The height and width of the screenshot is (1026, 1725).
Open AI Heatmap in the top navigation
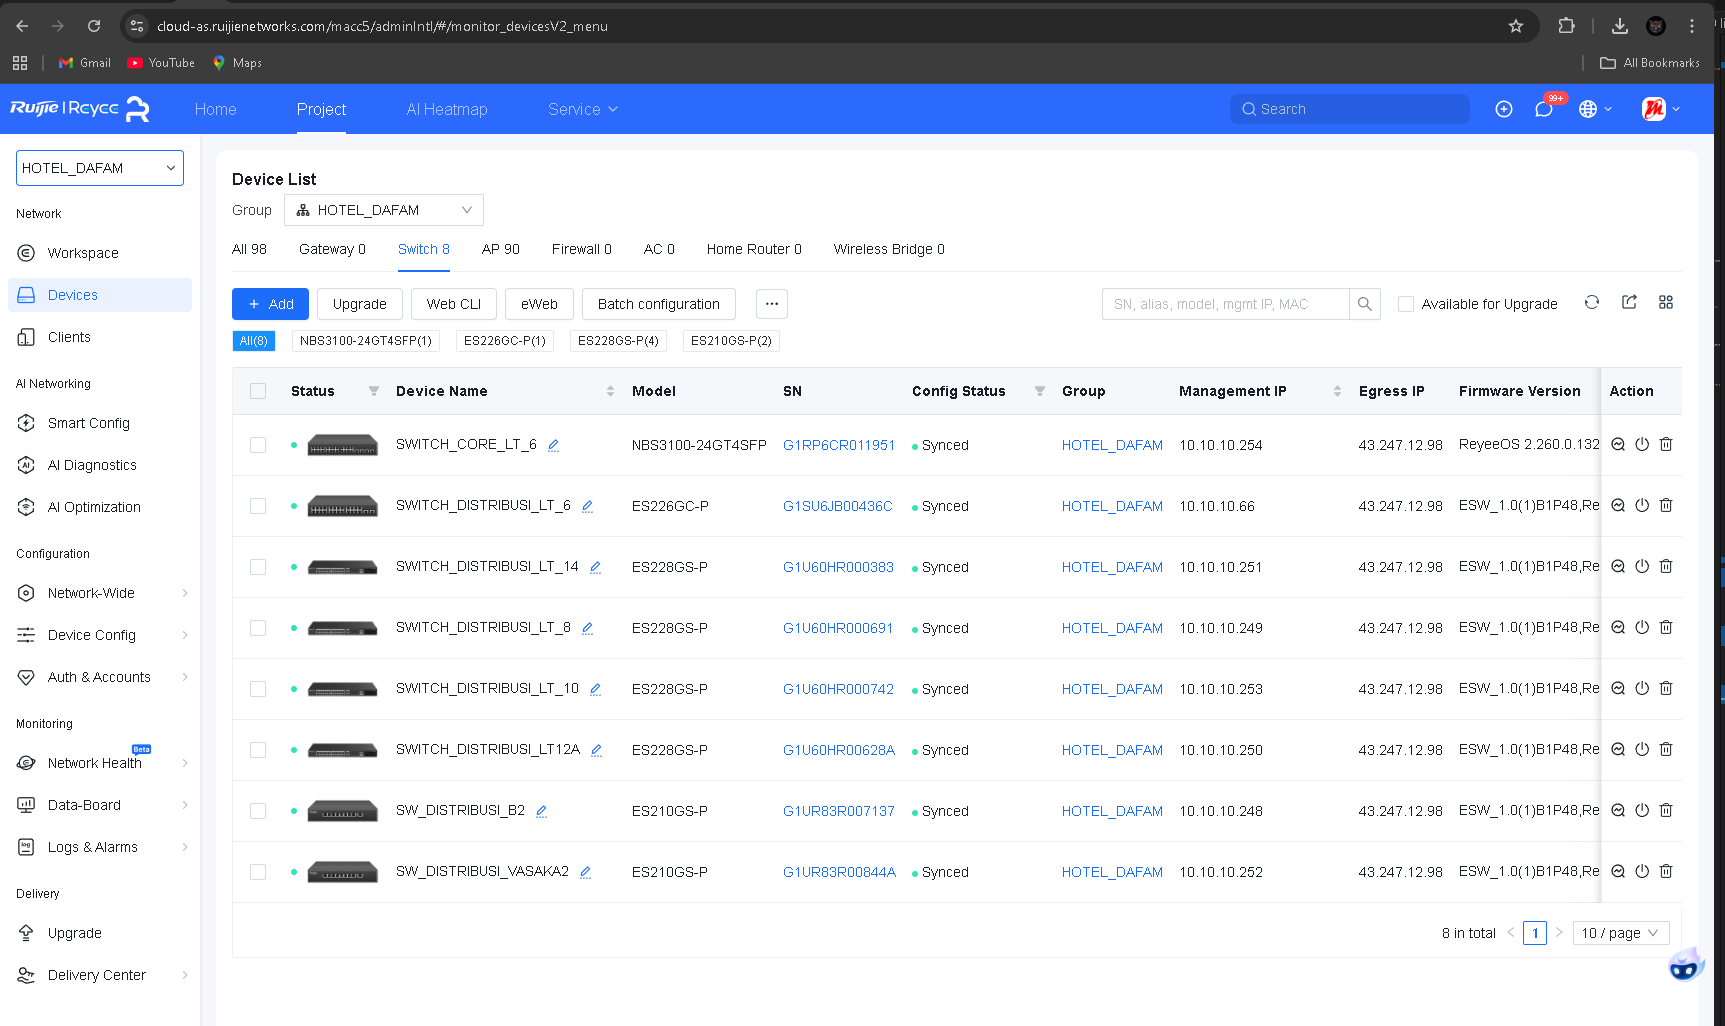(x=447, y=109)
